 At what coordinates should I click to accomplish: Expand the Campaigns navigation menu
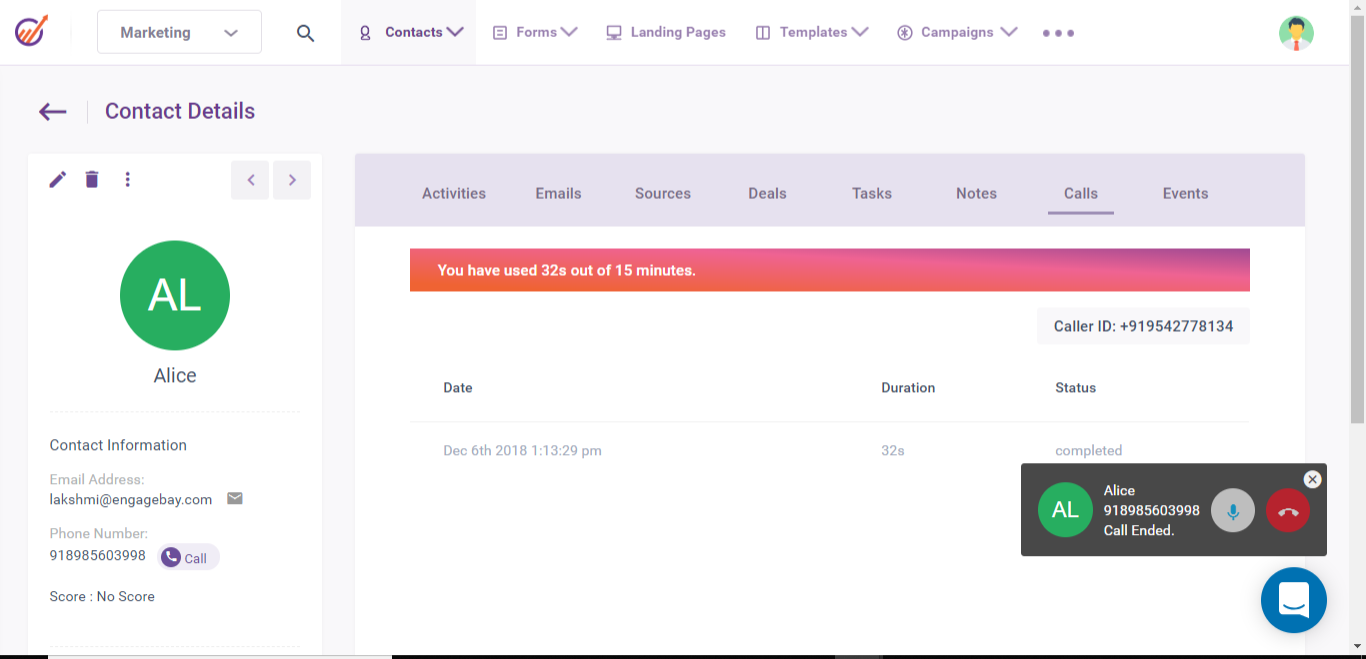click(x=957, y=32)
